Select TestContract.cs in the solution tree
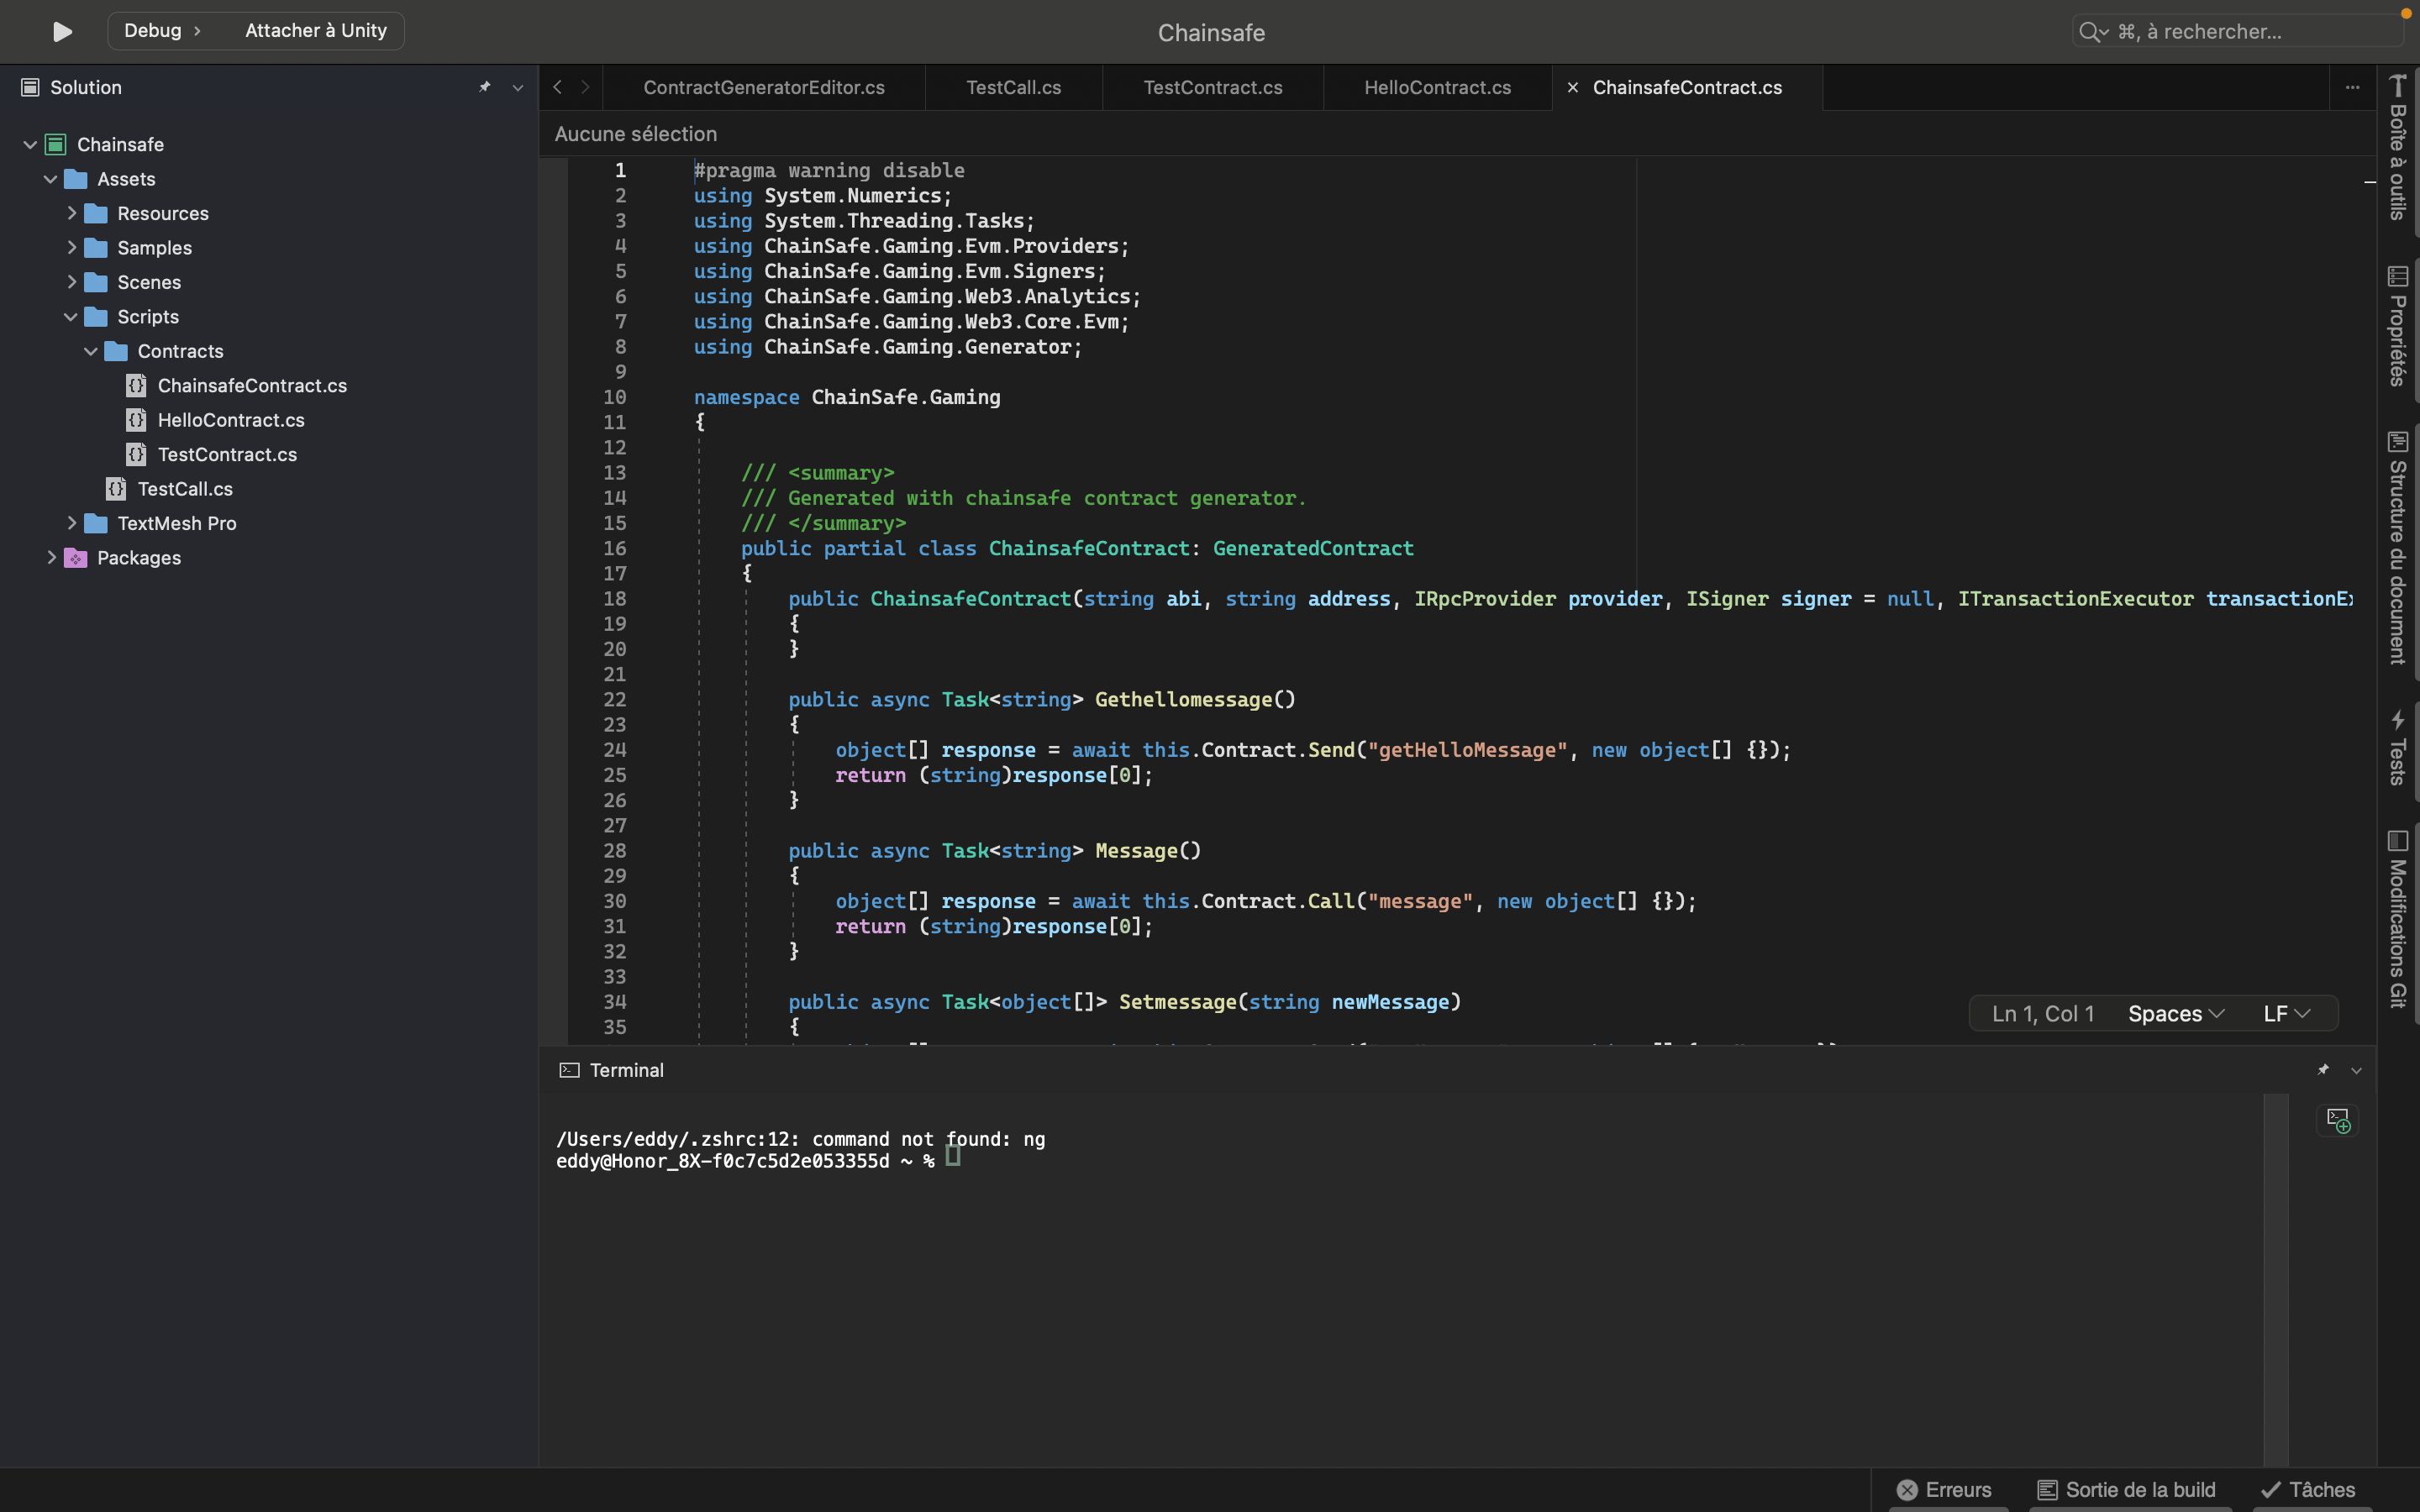The height and width of the screenshot is (1512, 2420). 227,455
